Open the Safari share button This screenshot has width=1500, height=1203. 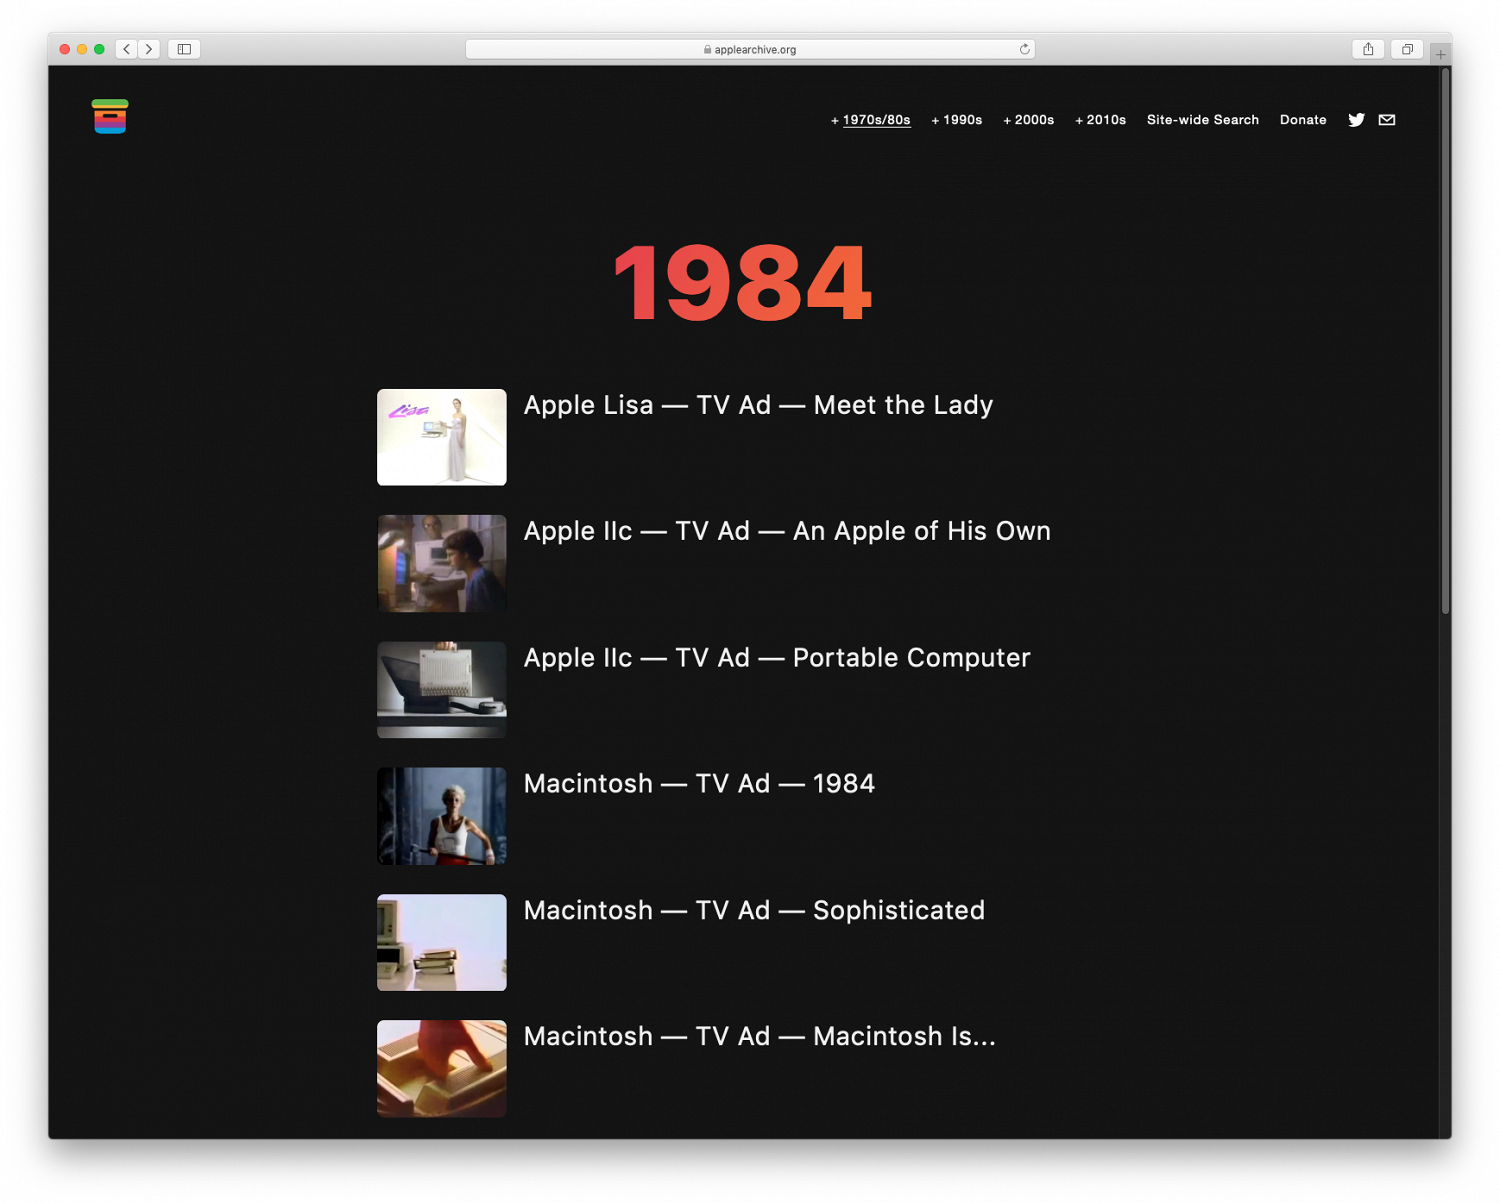[x=1368, y=49]
